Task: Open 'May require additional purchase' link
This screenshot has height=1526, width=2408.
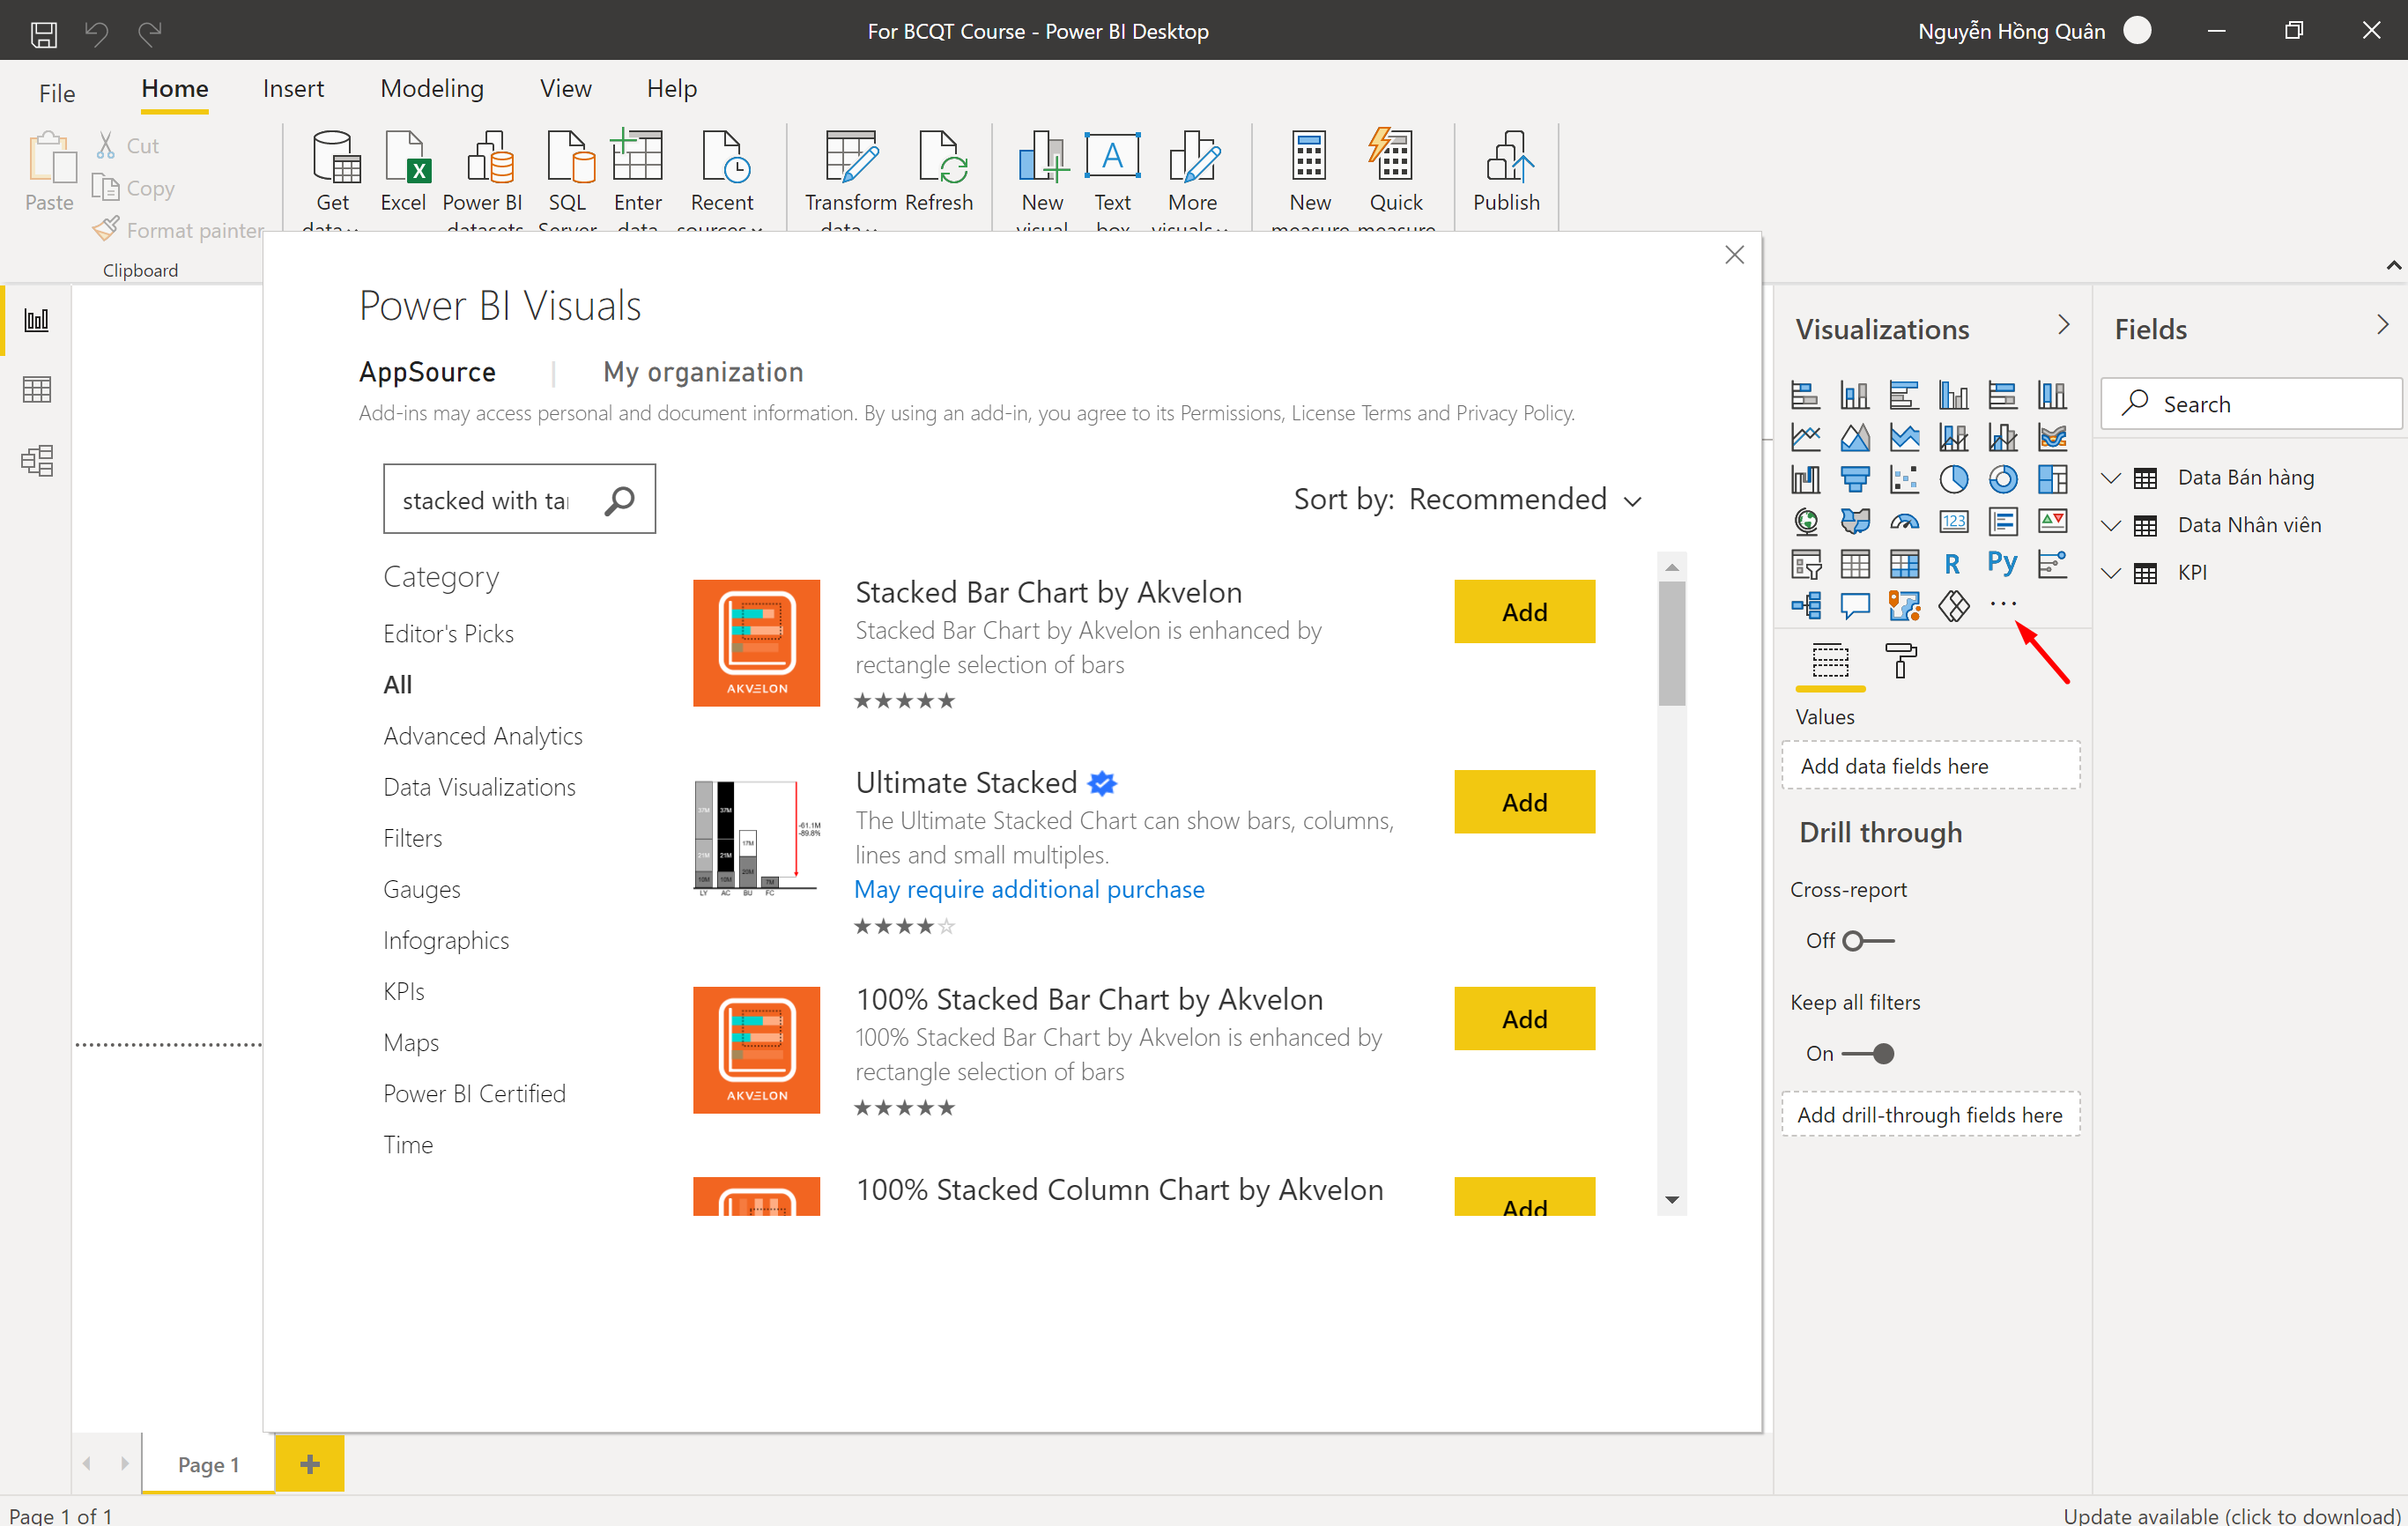Action: pyautogui.click(x=1029, y=889)
